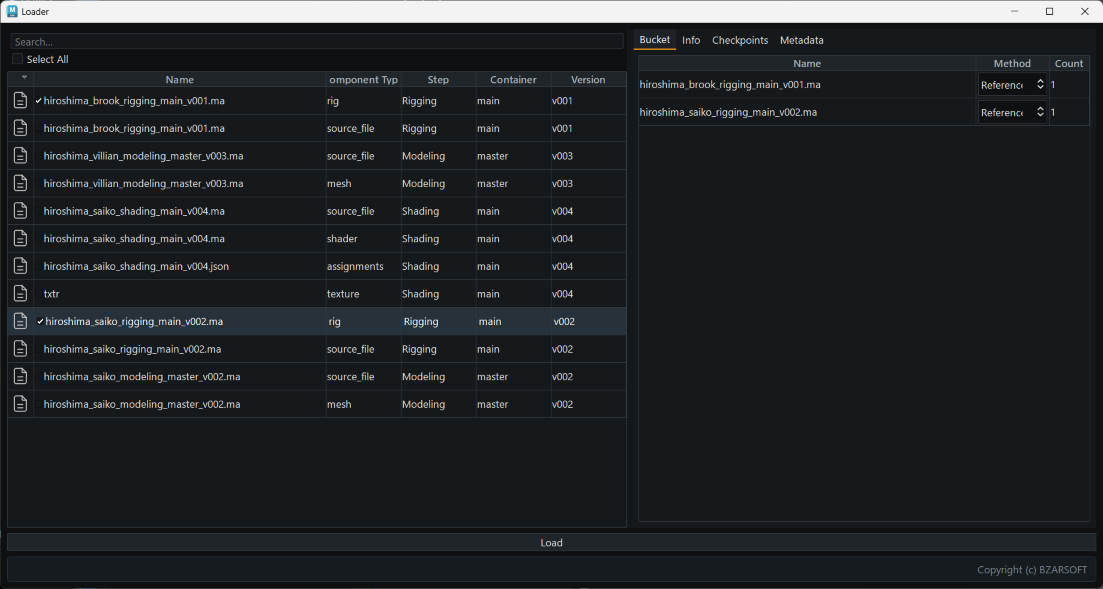Toggle the Select All checkbox
This screenshot has width=1103, height=589.
[18, 59]
